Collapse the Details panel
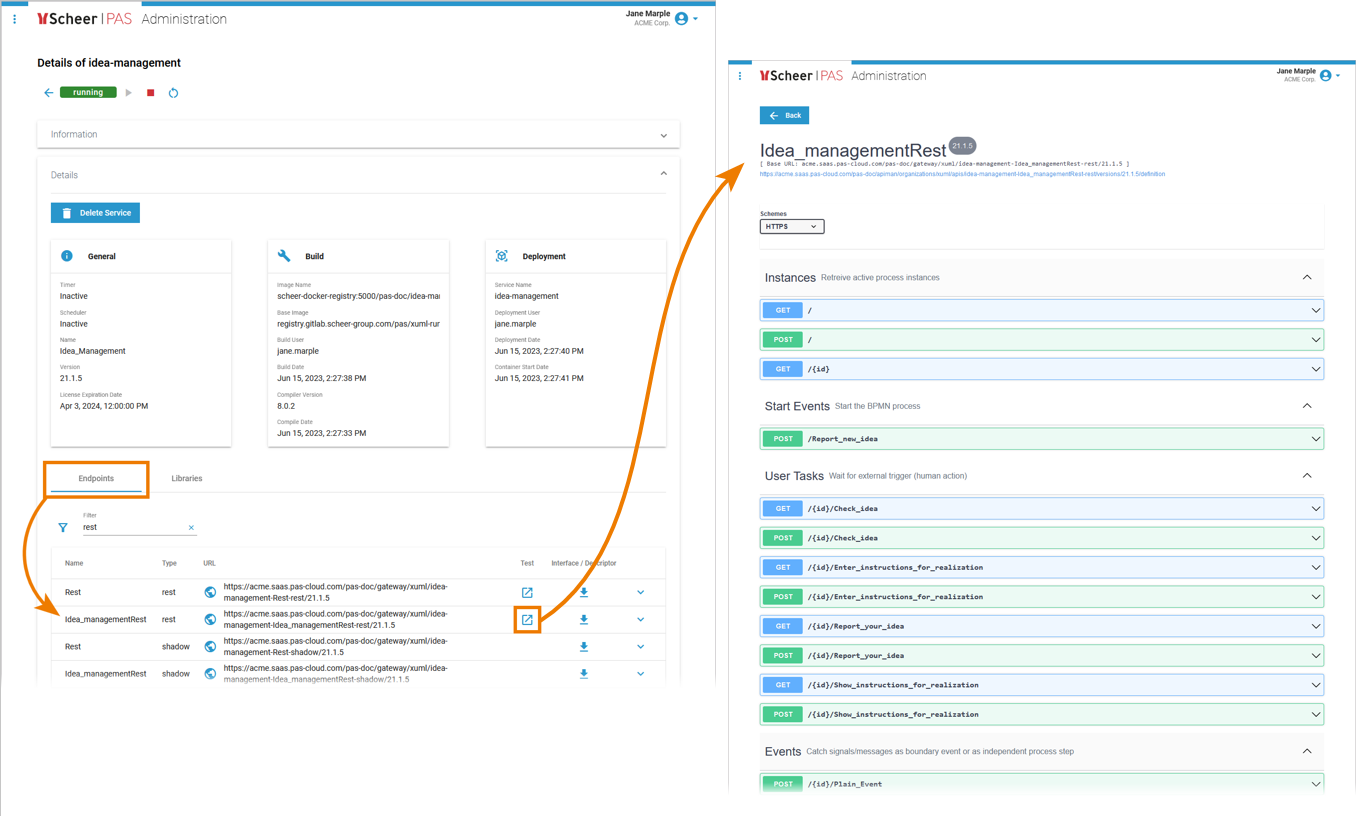The image size is (1361, 816). click(663, 174)
